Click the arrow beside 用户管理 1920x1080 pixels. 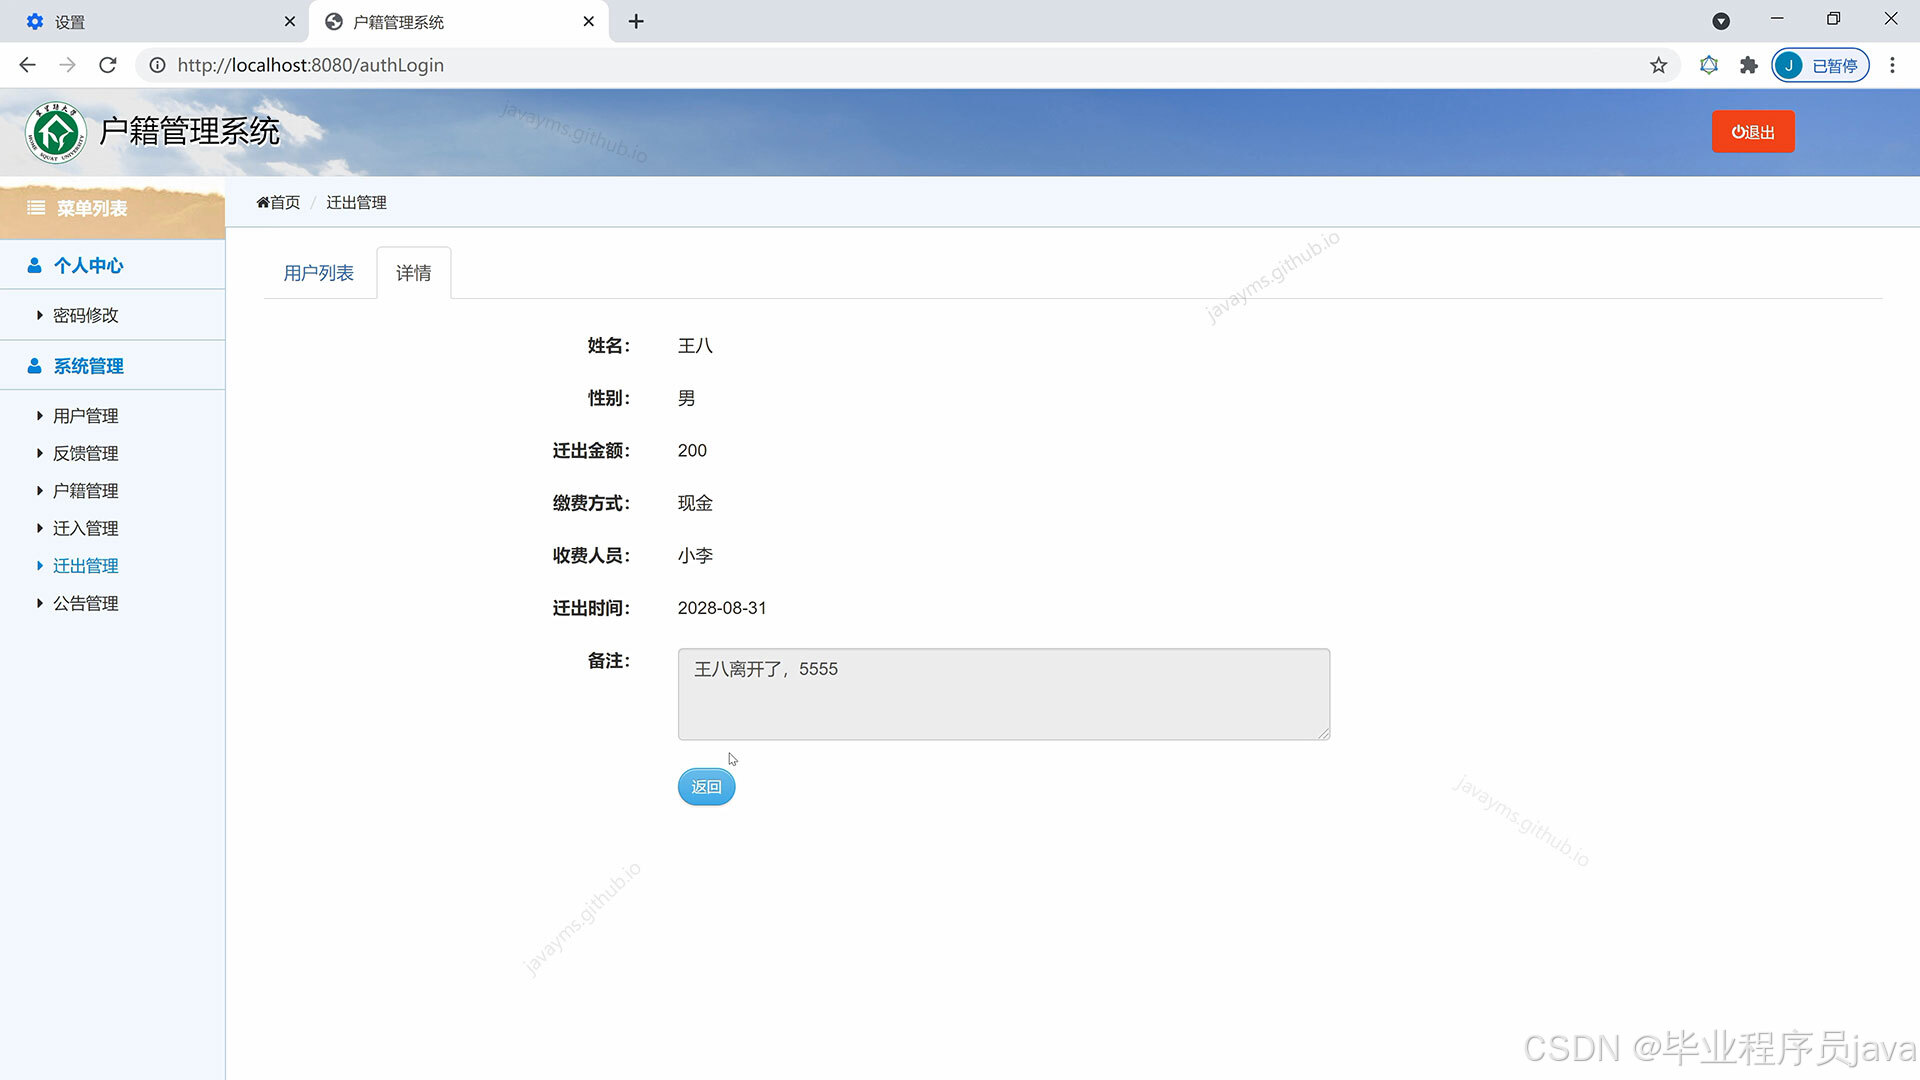40,416
